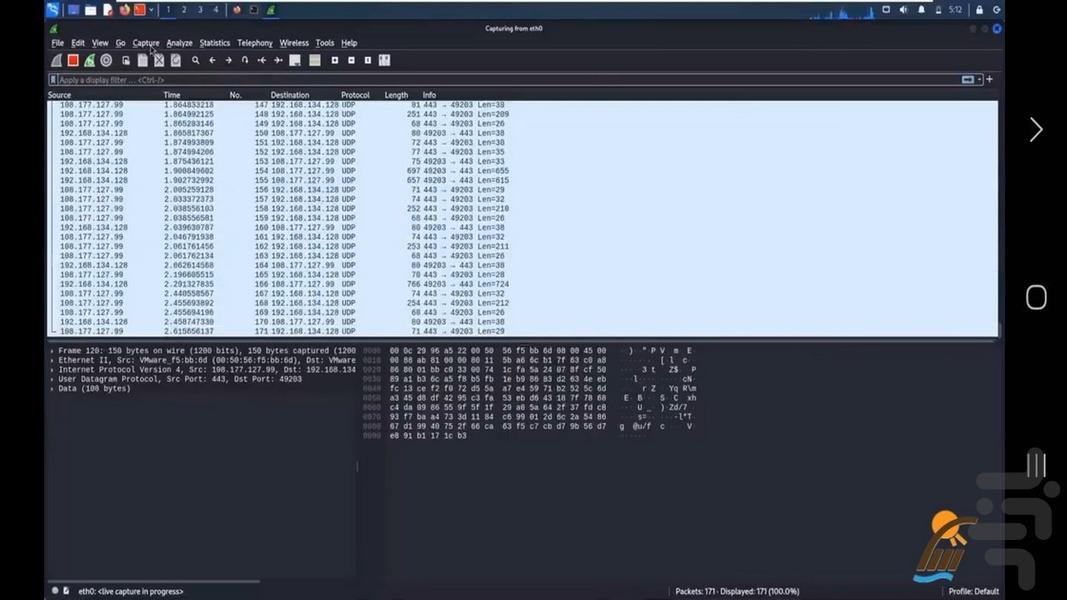The width and height of the screenshot is (1067, 600).
Task: Switch to workspace 2 in the panel
Action: 184,10
